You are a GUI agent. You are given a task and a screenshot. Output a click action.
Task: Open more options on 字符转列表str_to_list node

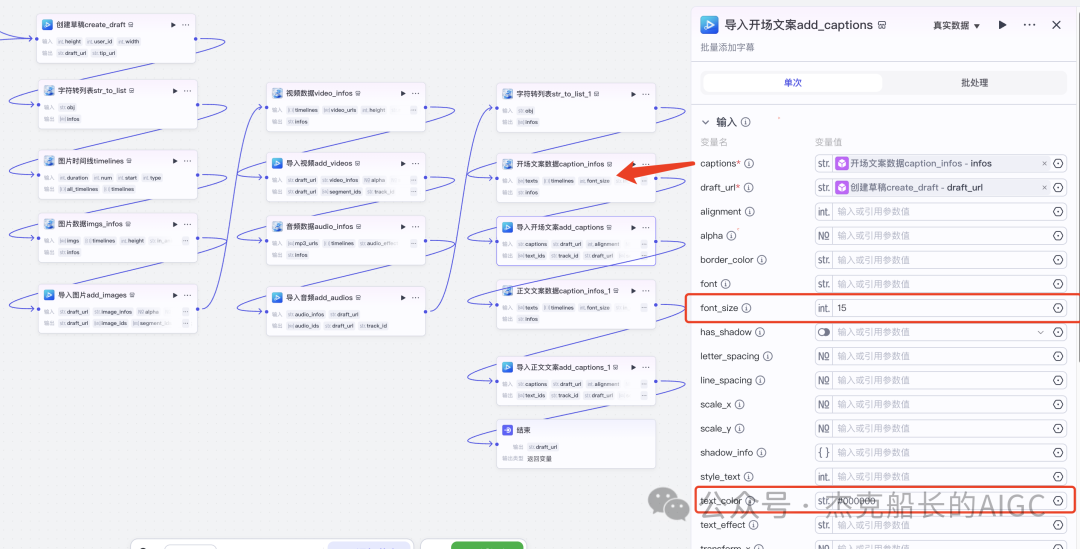[187, 91]
